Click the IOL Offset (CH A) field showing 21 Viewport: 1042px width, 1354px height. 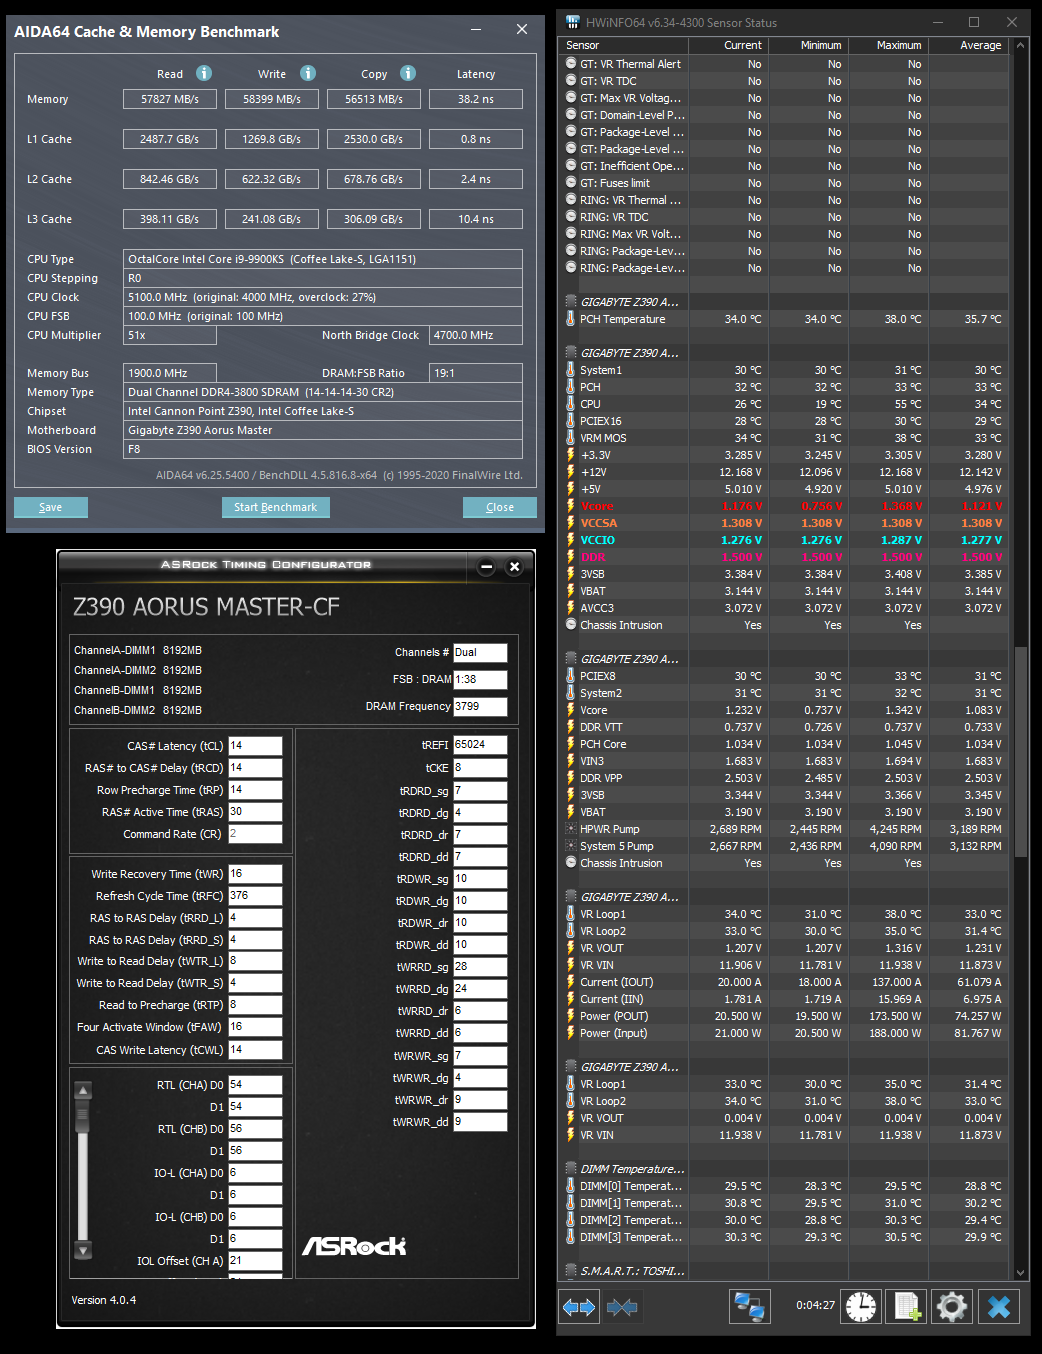[255, 1261]
